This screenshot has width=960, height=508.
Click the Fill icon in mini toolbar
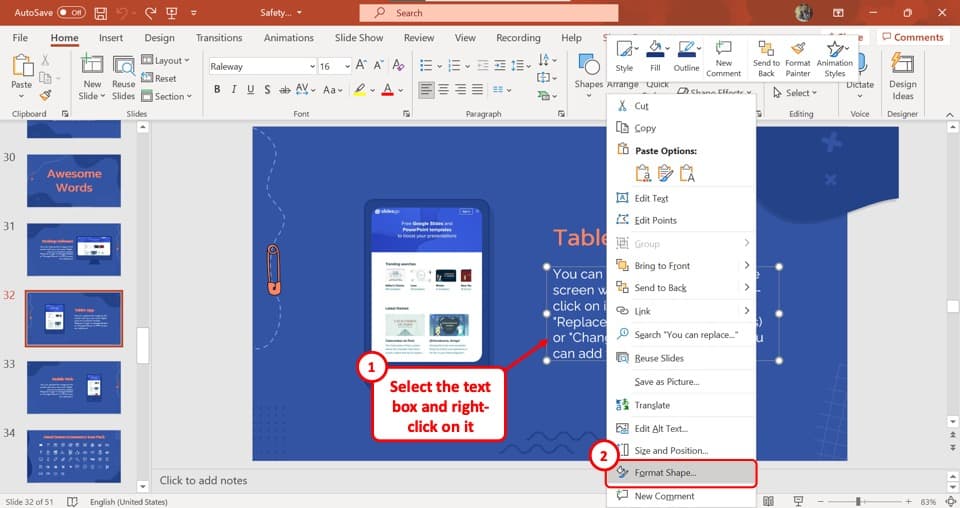click(655, 56)
